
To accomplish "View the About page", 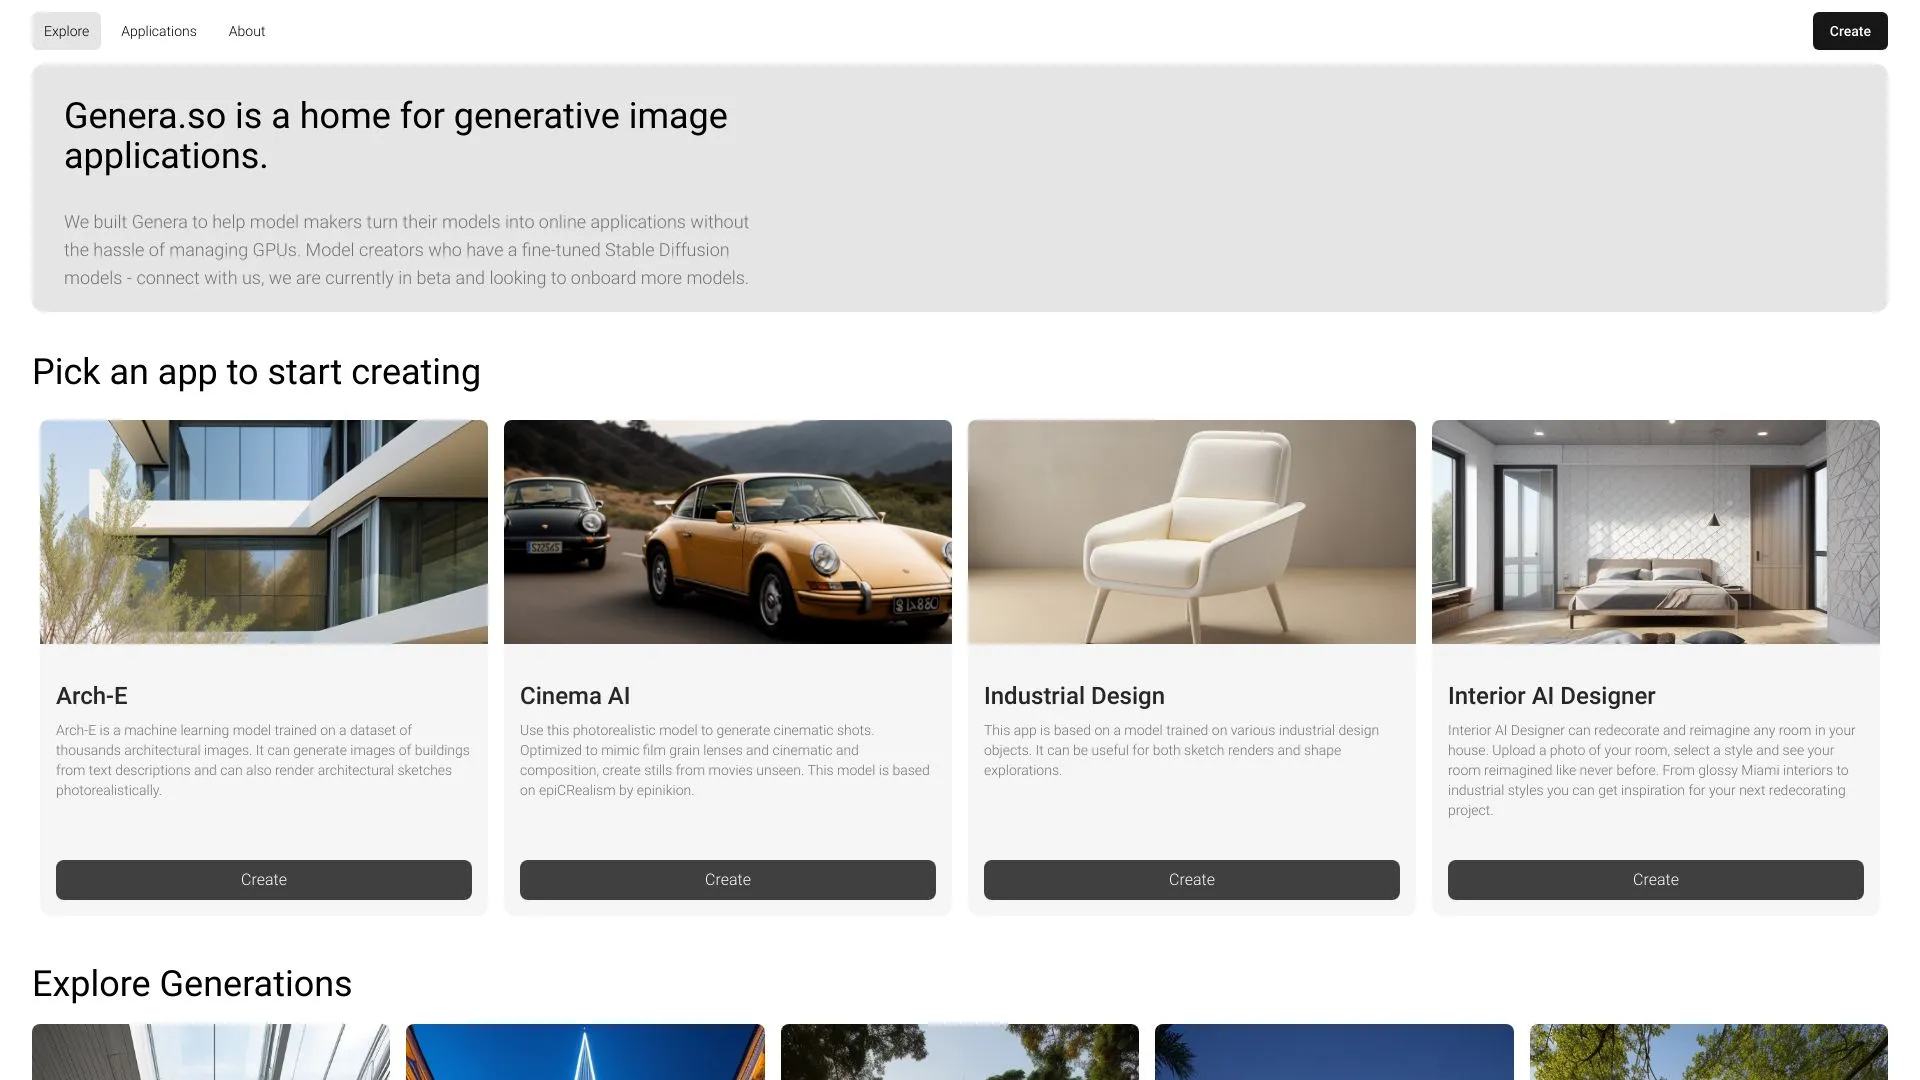I will point(246,31).
